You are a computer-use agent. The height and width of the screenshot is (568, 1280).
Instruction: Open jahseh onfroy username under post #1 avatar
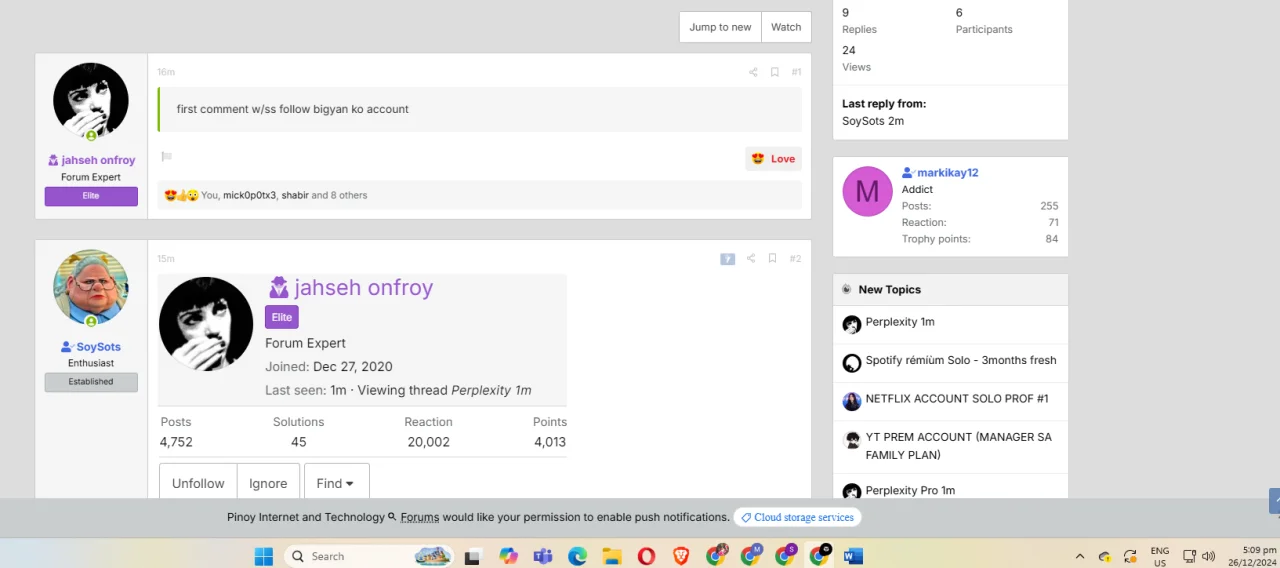point(98,160)
